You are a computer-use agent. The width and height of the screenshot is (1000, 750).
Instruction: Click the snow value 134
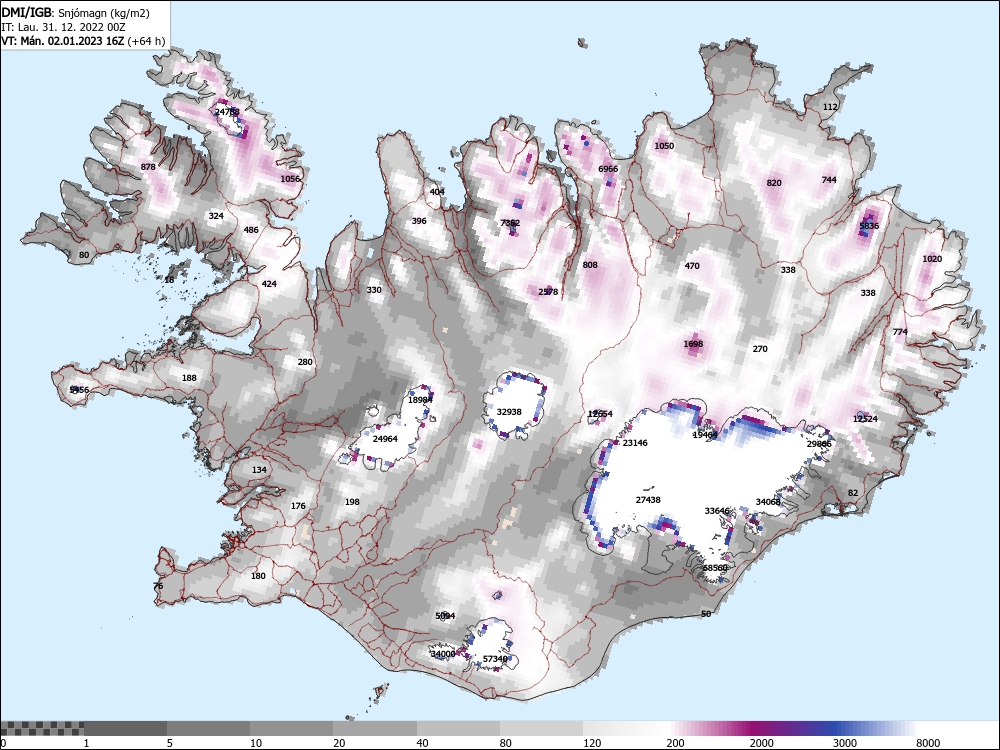click(259, 470)
